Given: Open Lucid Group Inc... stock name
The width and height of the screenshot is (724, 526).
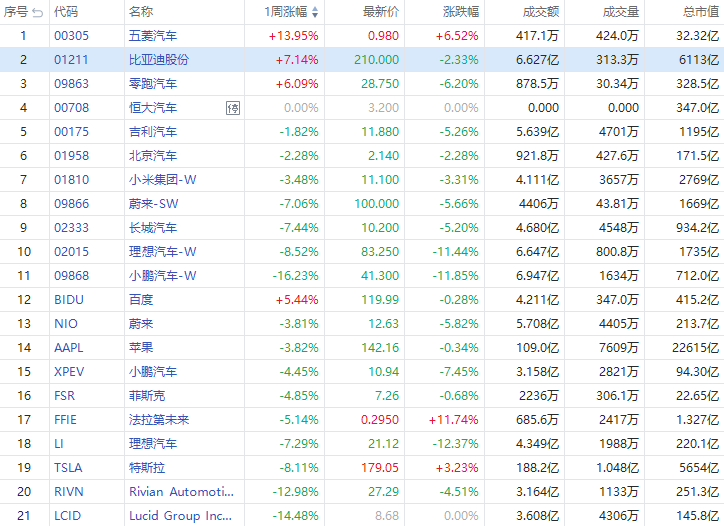Looking at the screenshot, I should [181, 516].
